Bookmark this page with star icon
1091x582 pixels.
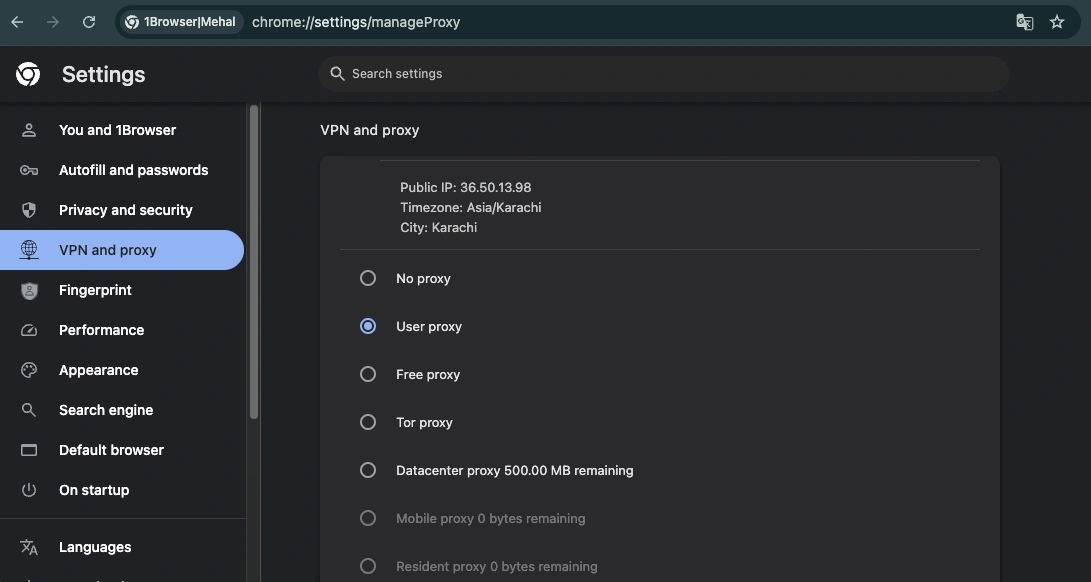click(x=1057, y=22)
